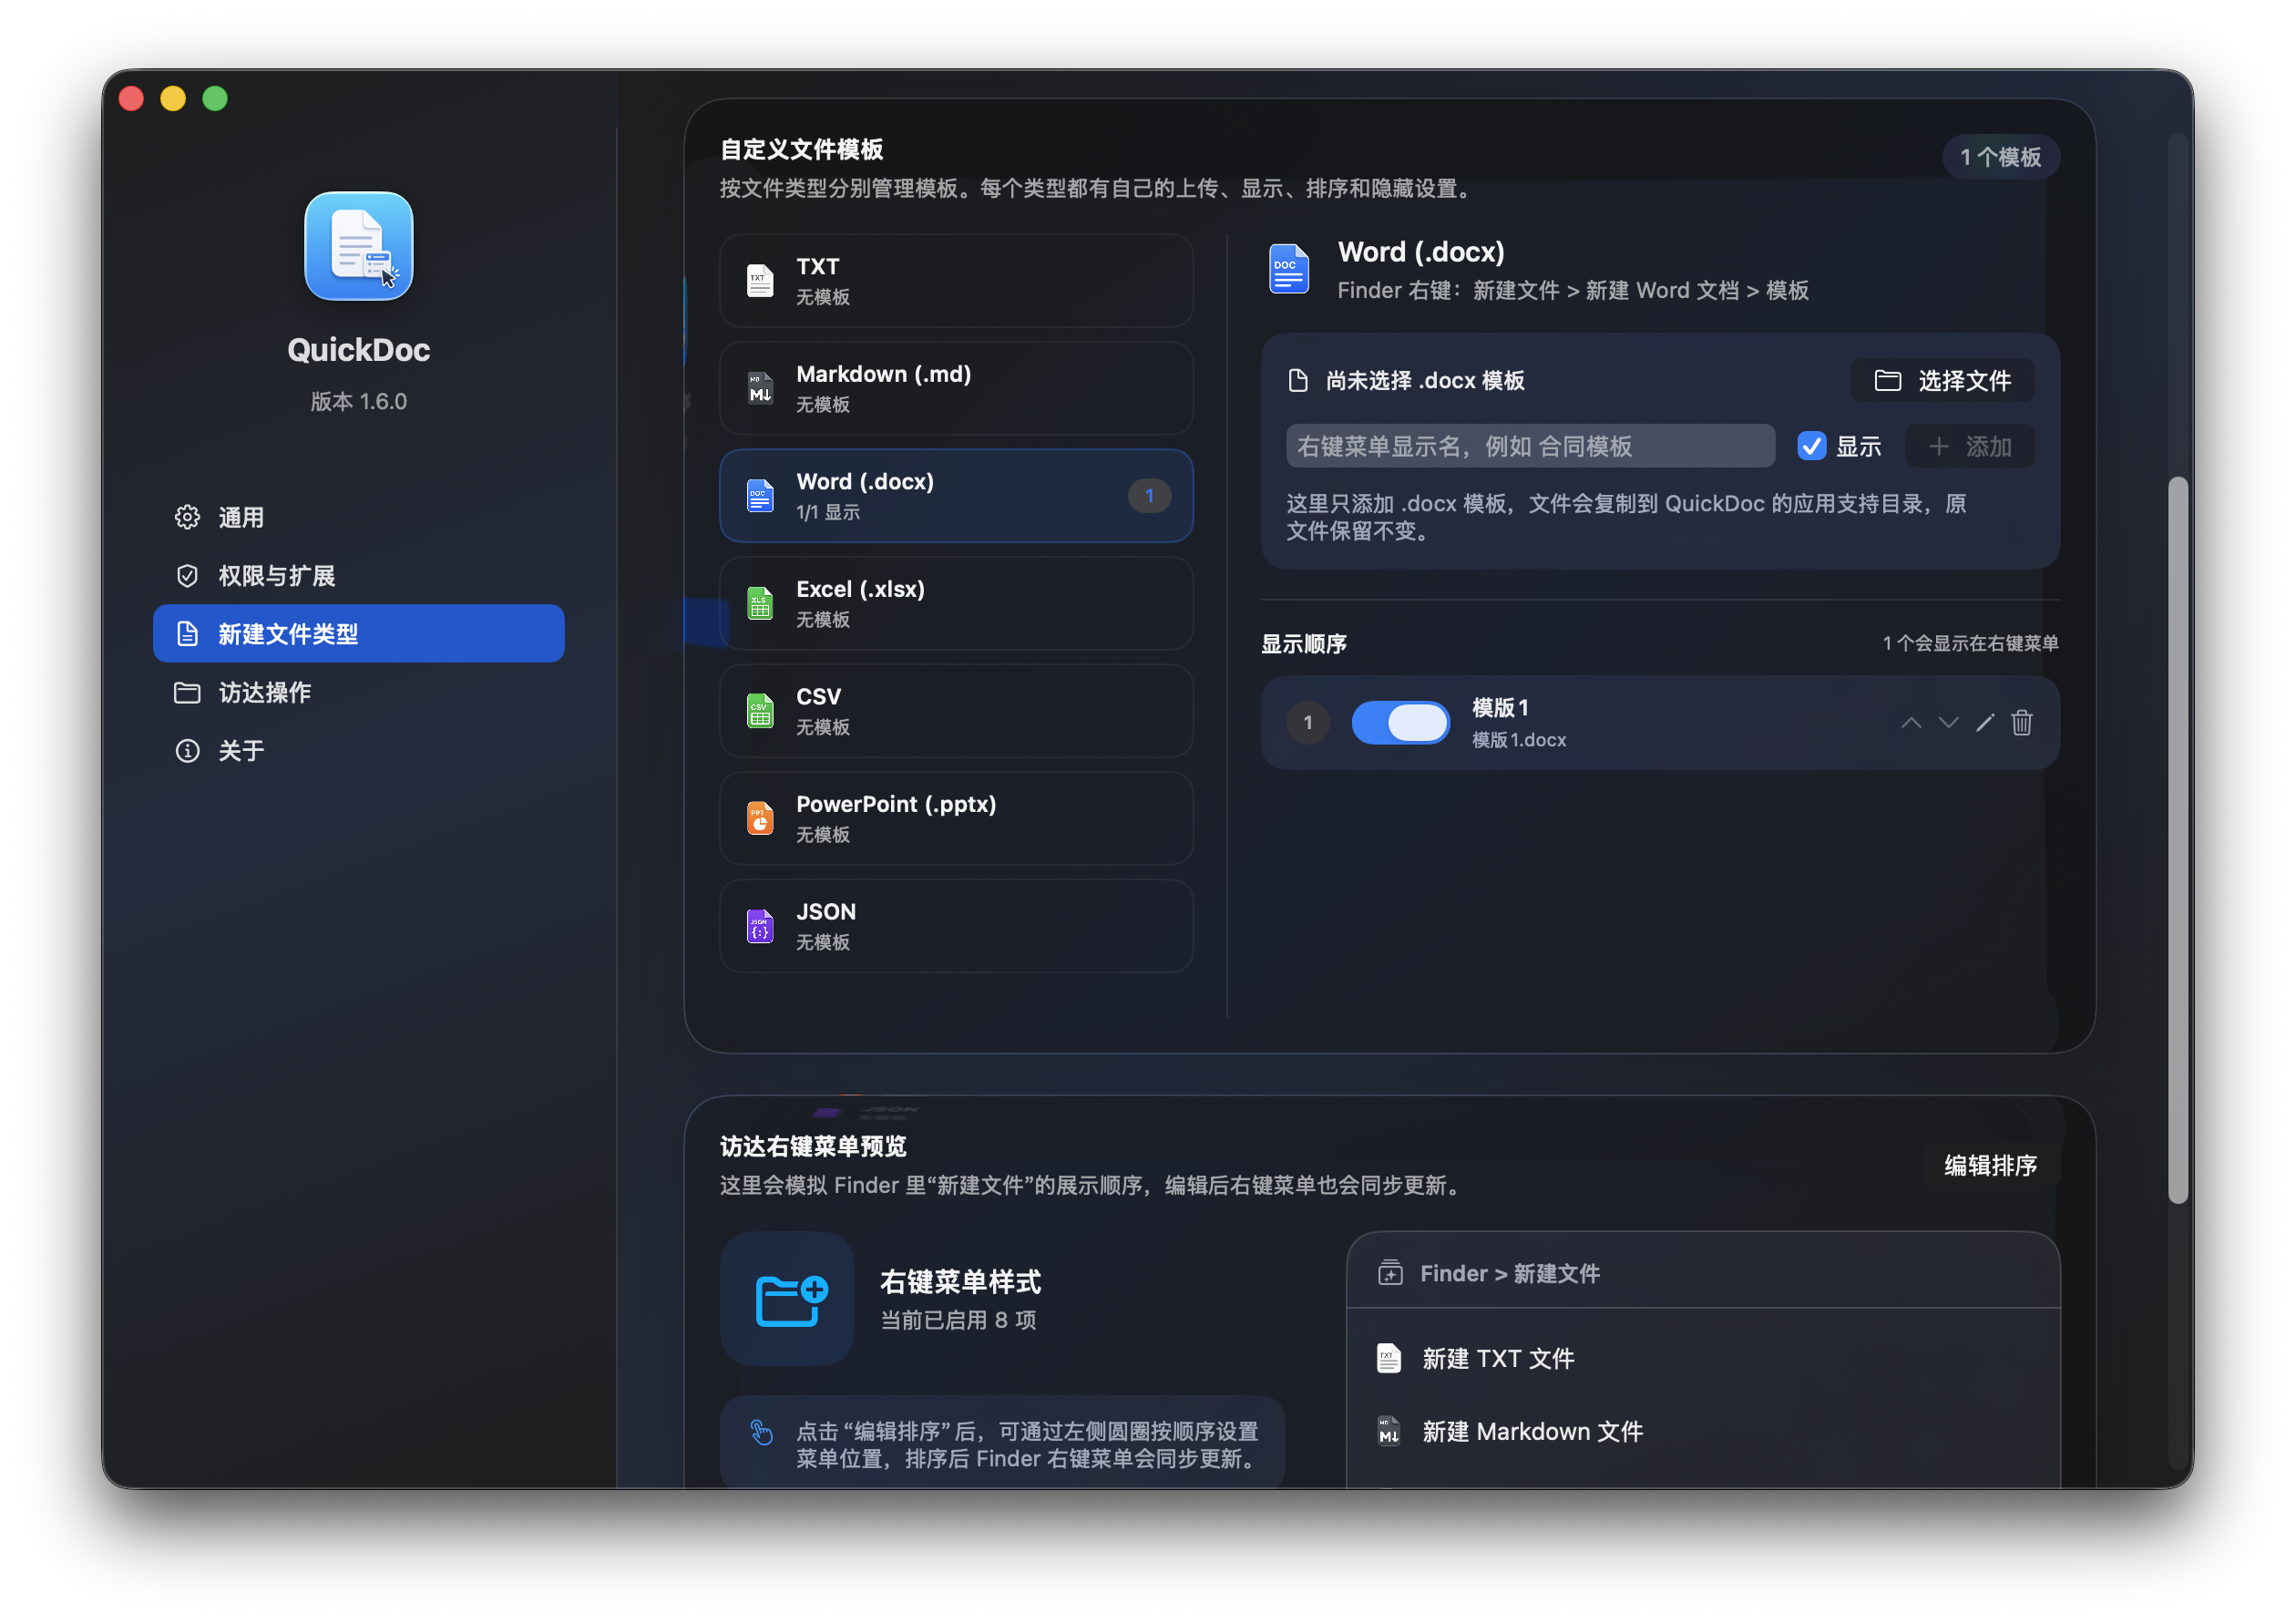Click the info icon beside 关于
The height and width of the screenshot is (1624, 2296).
point(187,750)
